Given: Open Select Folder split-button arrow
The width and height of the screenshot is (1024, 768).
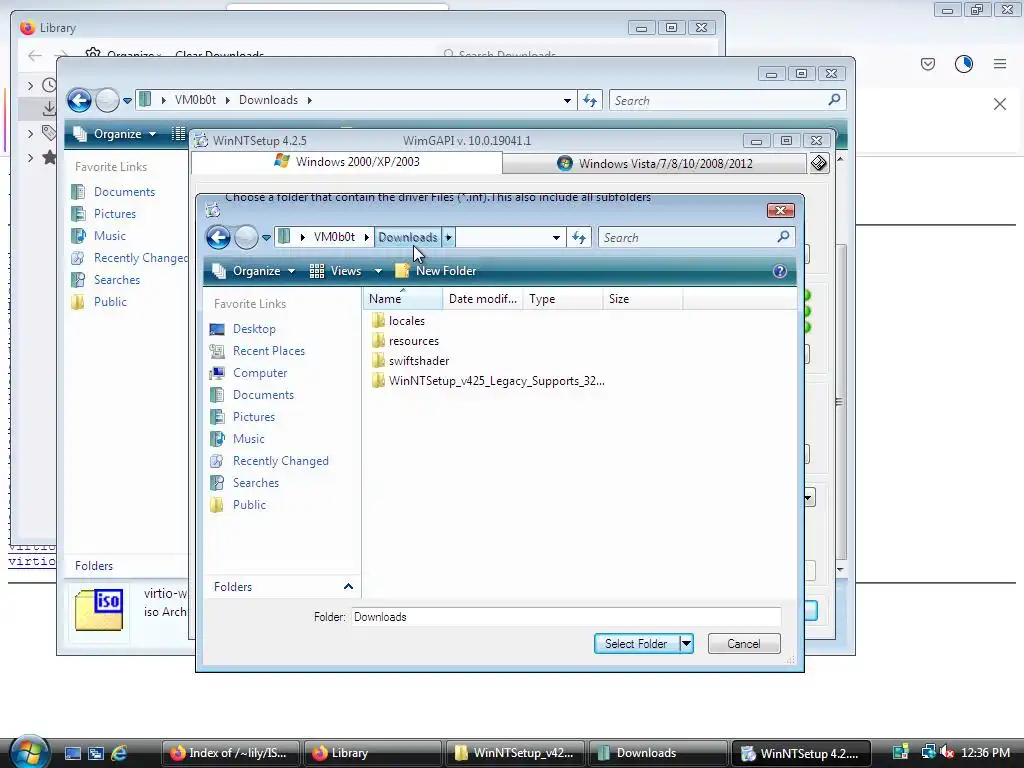Looking at the screenshot, I should click(x=686, y=644).
